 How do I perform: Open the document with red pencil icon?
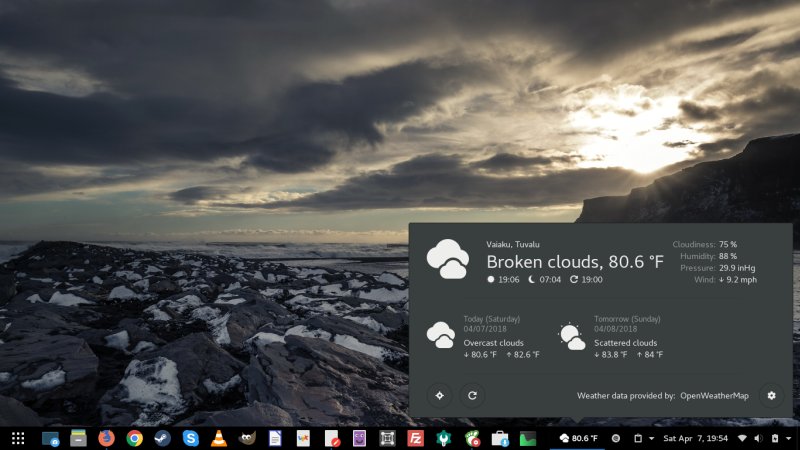pyautogui.click(x=332, y=438)
